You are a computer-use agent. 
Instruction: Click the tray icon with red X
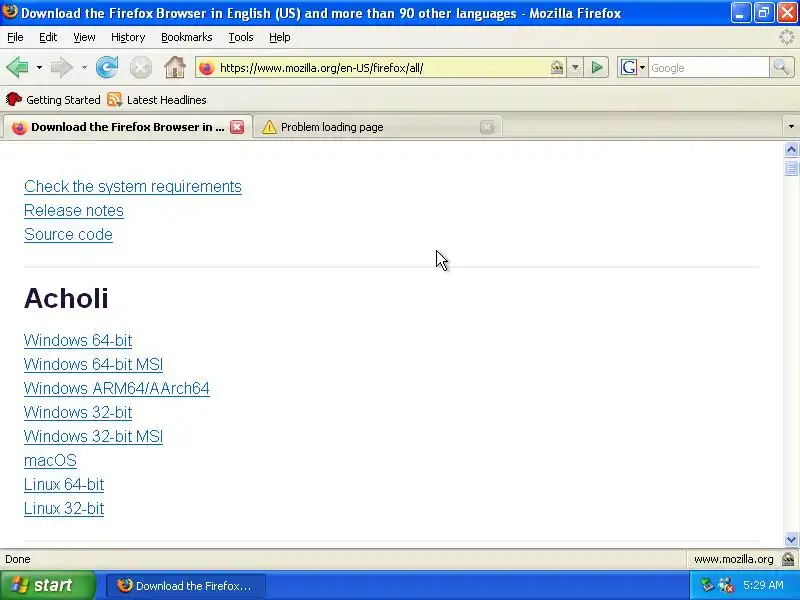[726, 585]
